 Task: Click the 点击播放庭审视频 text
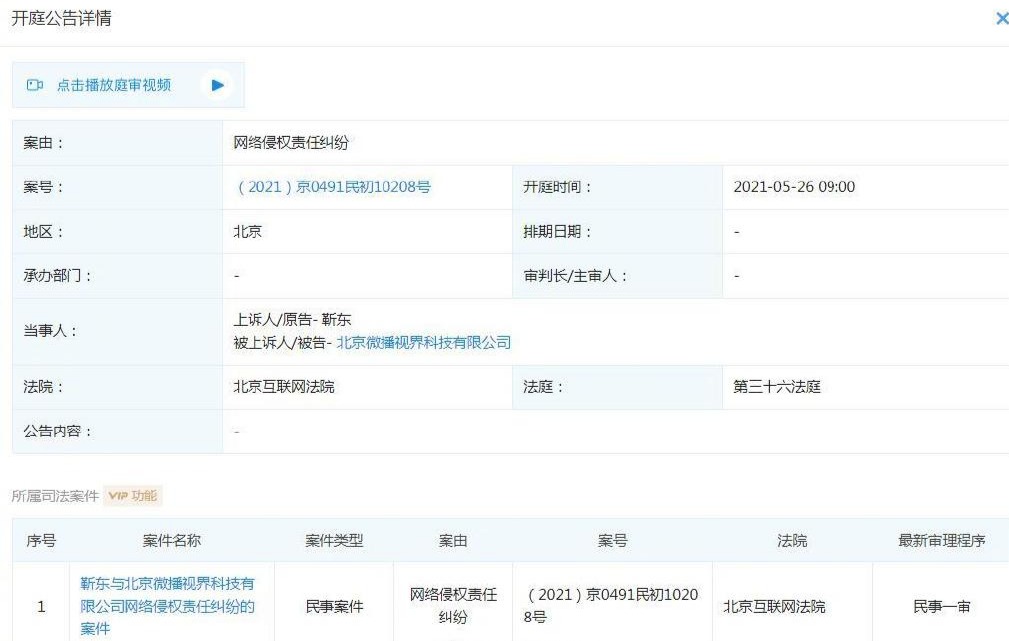pyautogui.click(x=113, y=85)
